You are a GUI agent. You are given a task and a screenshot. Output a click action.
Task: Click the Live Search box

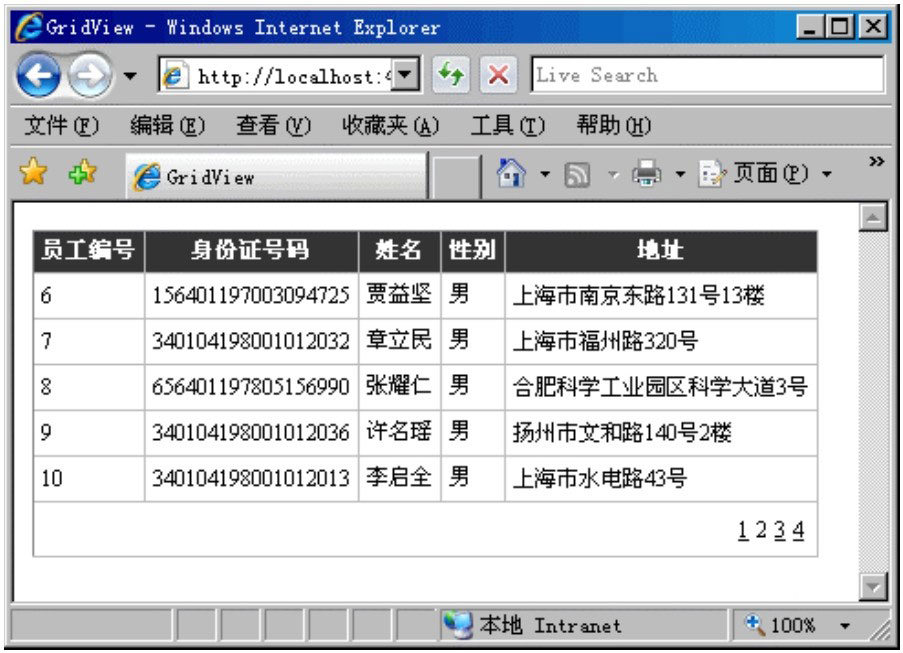point(707,74)
